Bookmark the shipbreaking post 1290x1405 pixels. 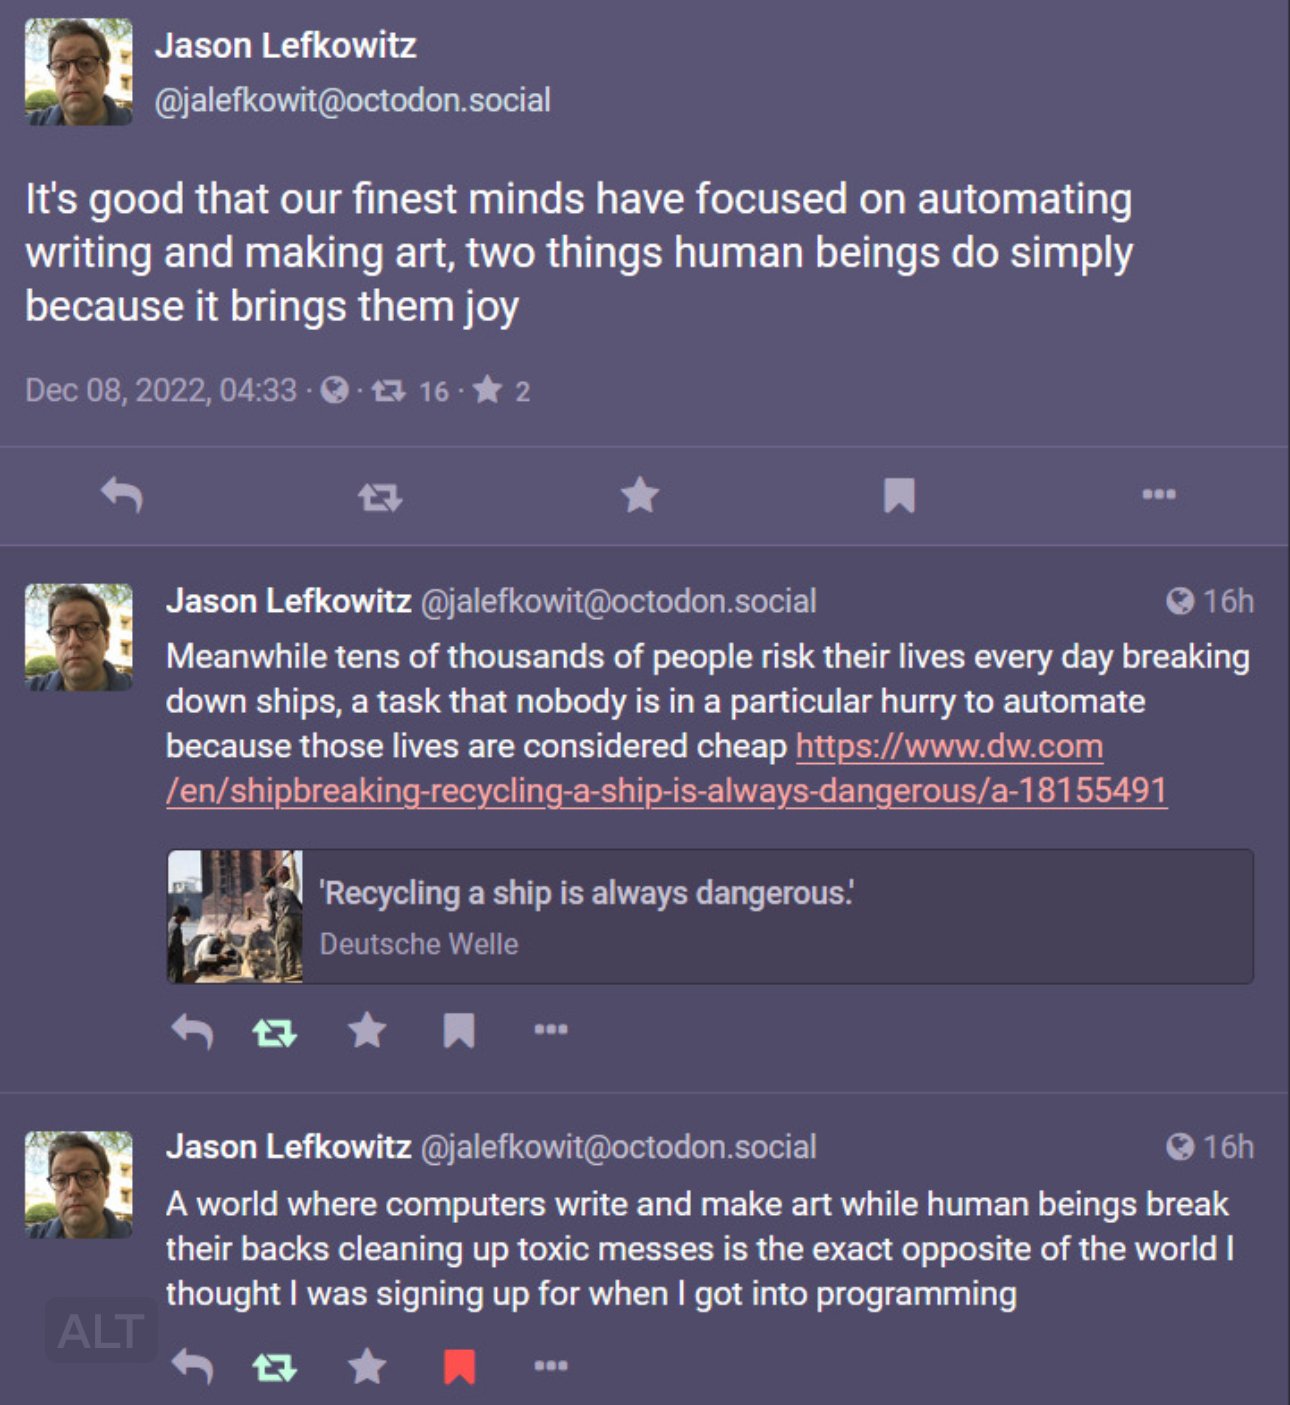click(x=459, y=1030)
